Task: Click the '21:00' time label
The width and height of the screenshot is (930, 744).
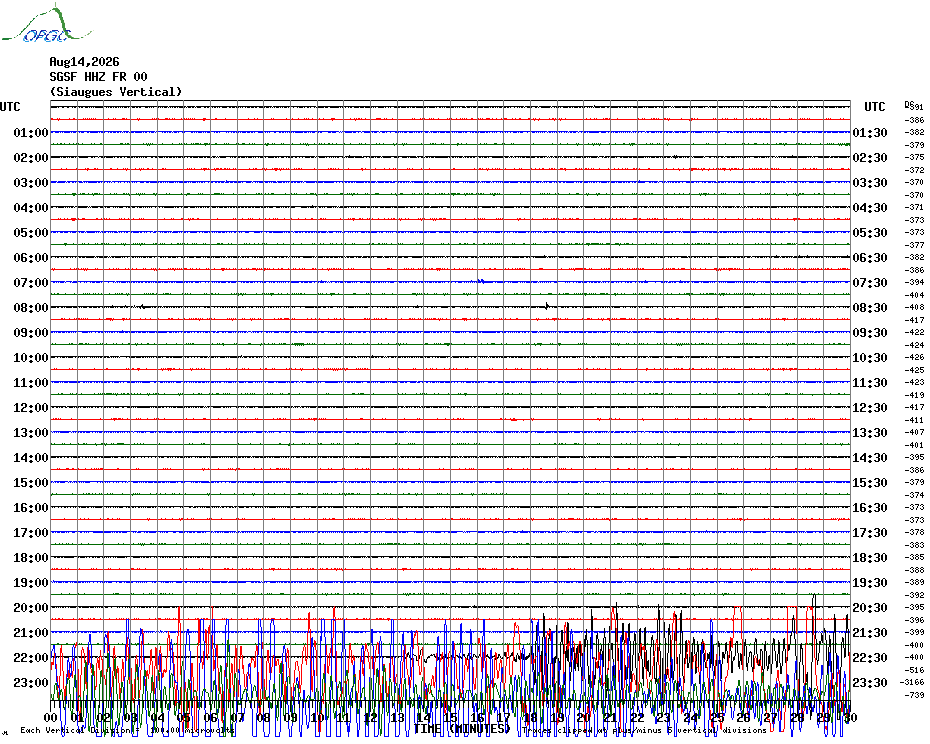Action: tap(31, 632)
